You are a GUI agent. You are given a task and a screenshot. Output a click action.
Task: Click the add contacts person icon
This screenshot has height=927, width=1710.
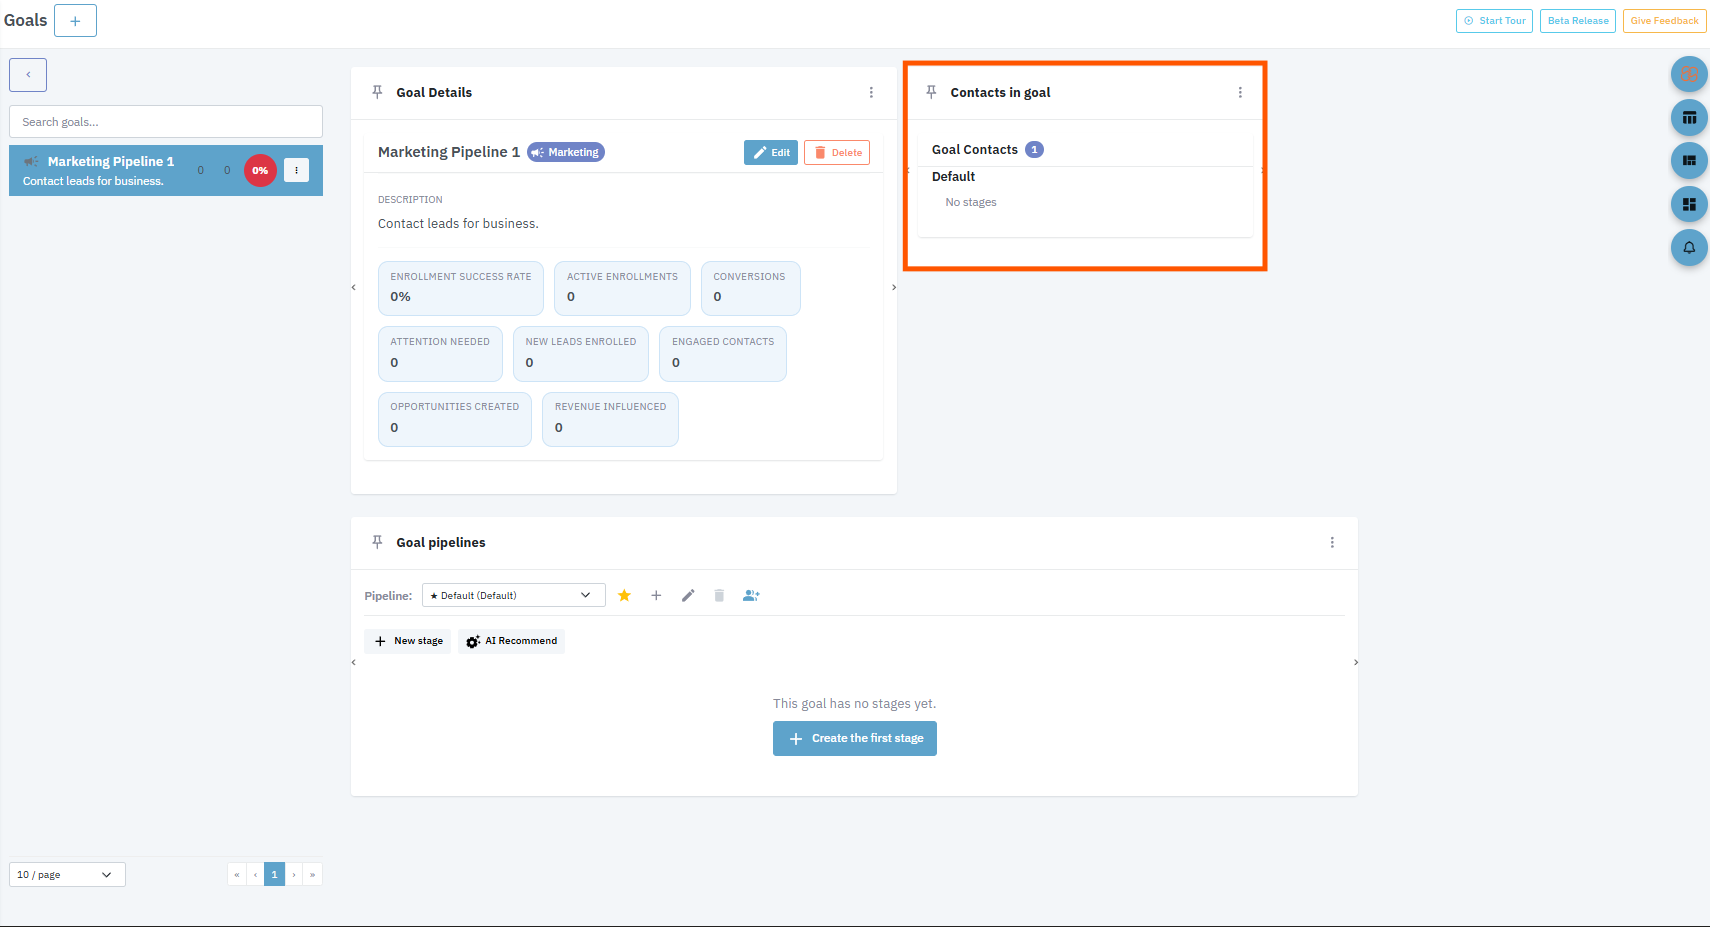click(x=751, y=595)
